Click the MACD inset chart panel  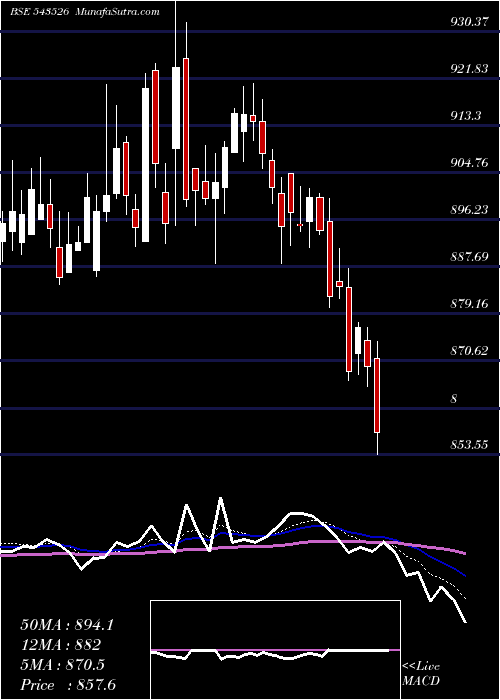(x=275, y=650)
